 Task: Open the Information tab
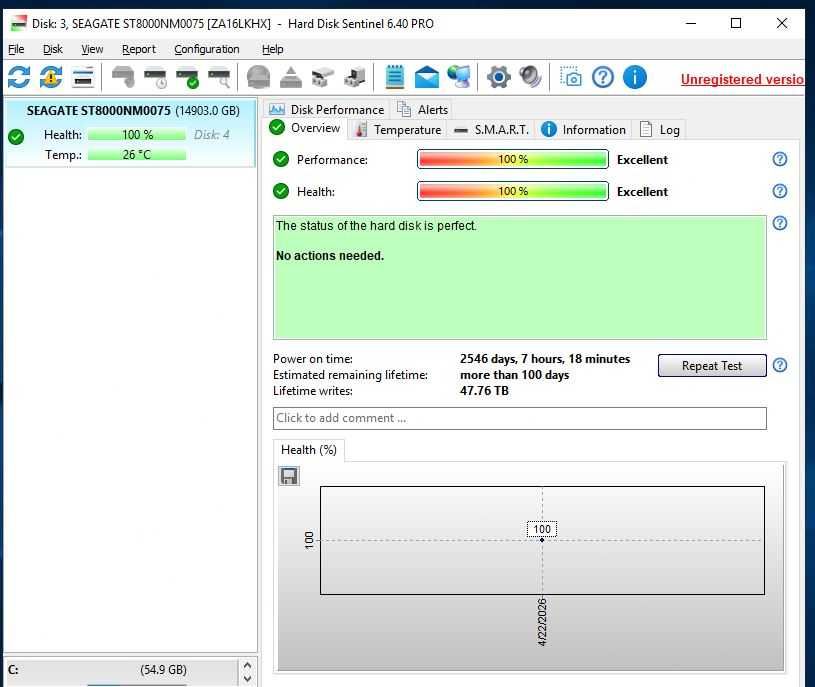pos(584,129)
